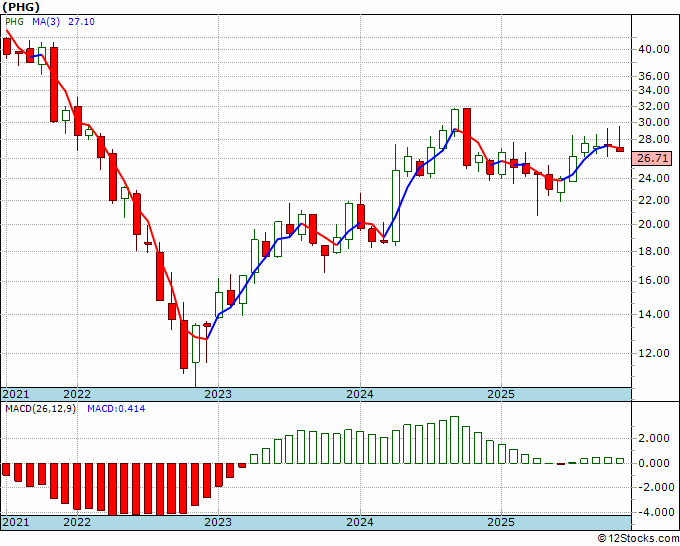Select the highlighted 26.71 current price tag

tap(652, 158)
